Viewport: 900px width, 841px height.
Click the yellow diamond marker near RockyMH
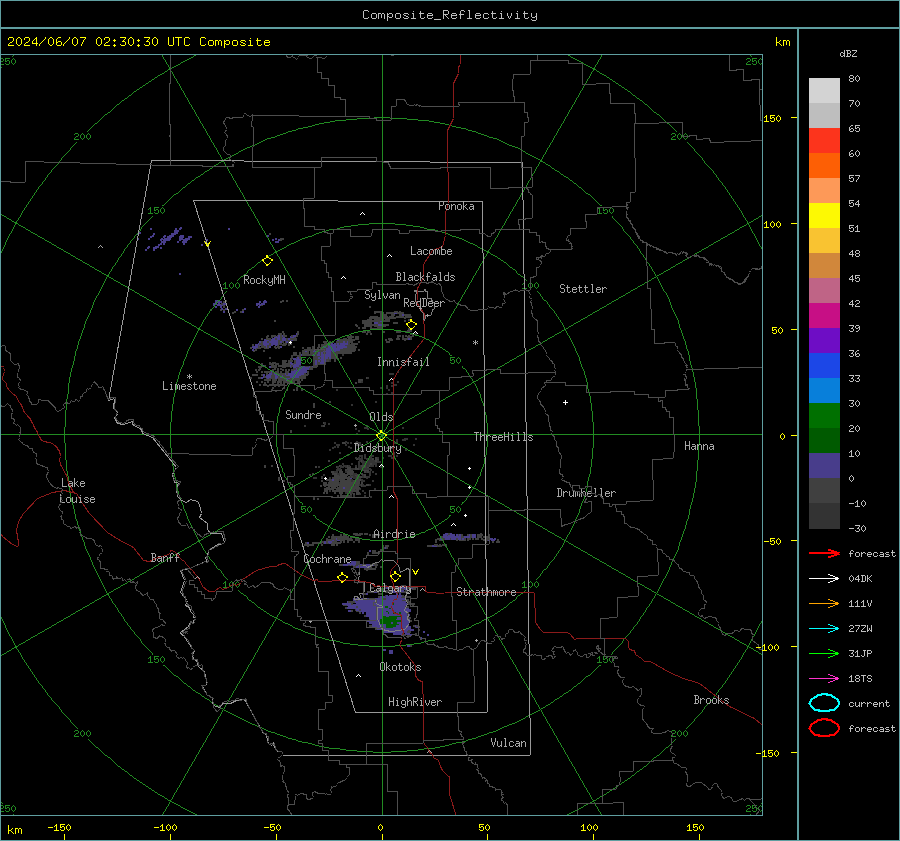(x=267, y=261)
